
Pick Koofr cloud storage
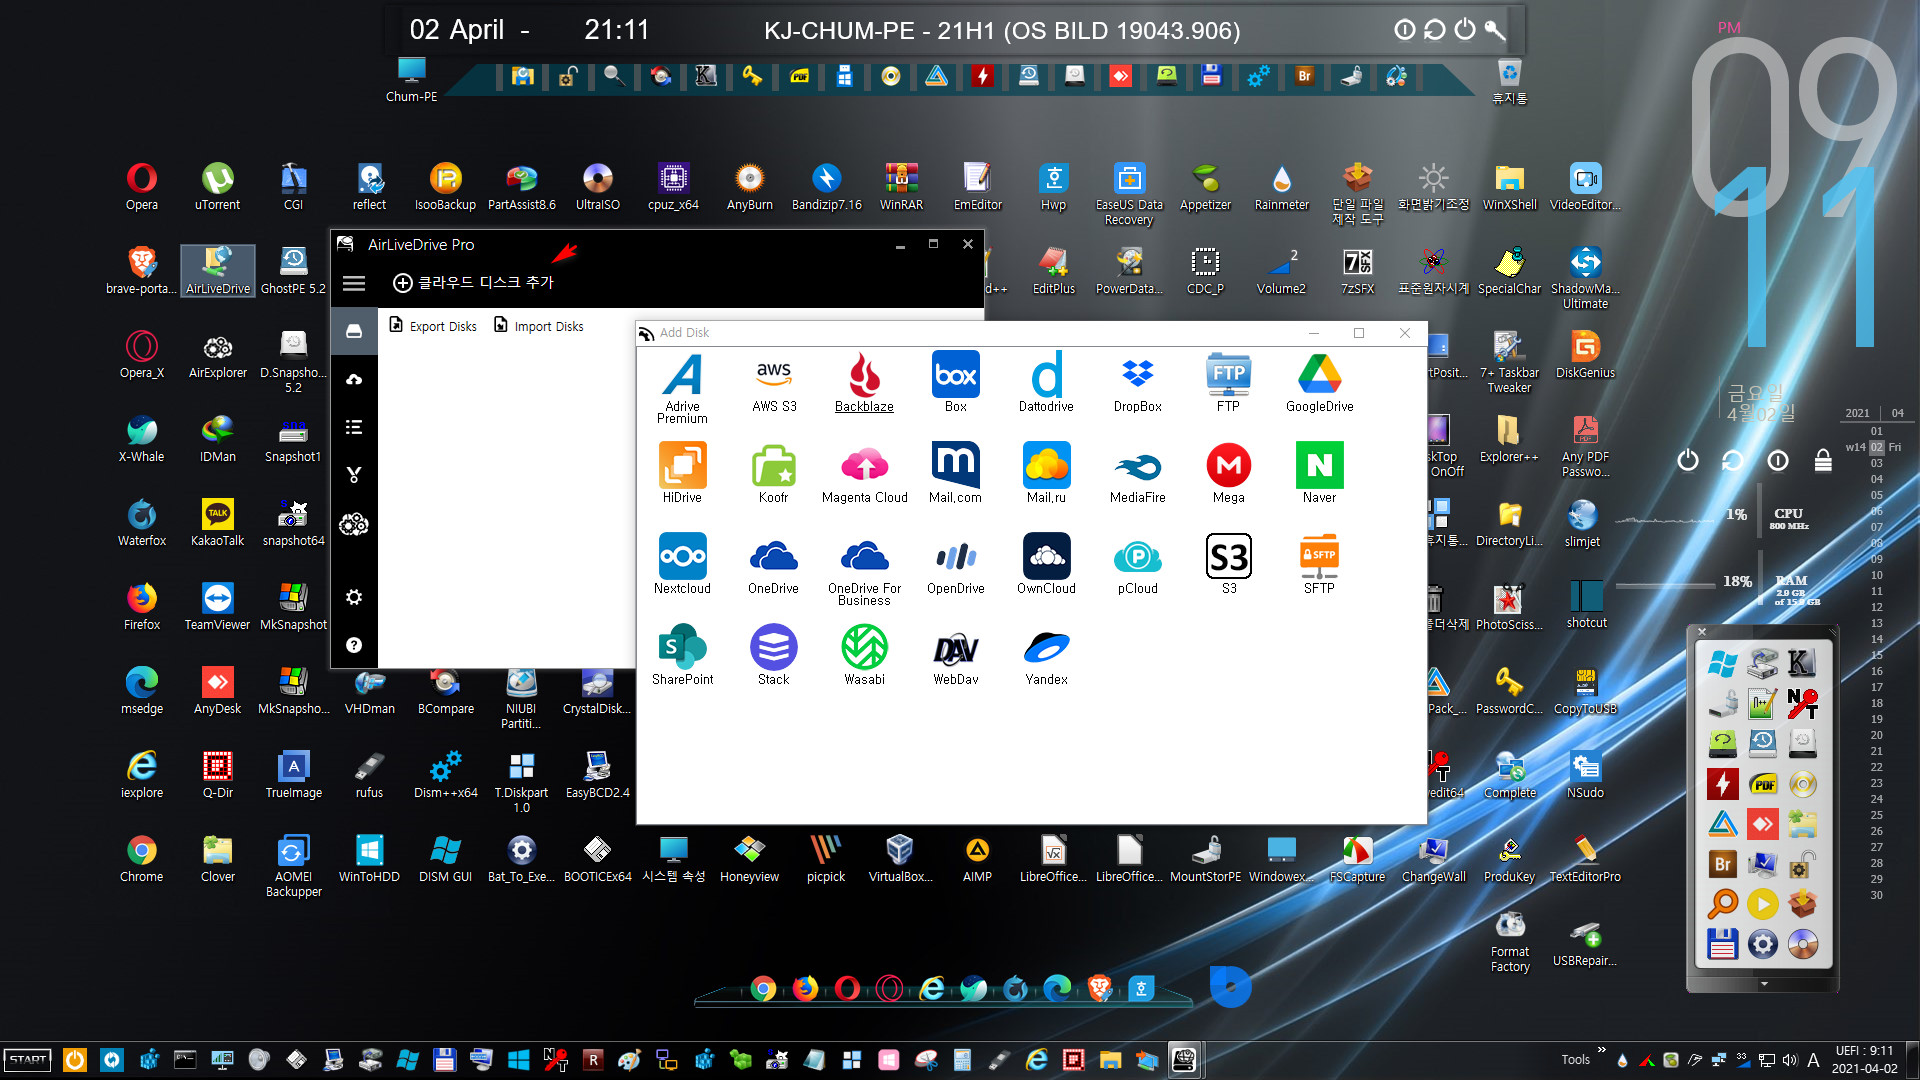coord(774,473)
